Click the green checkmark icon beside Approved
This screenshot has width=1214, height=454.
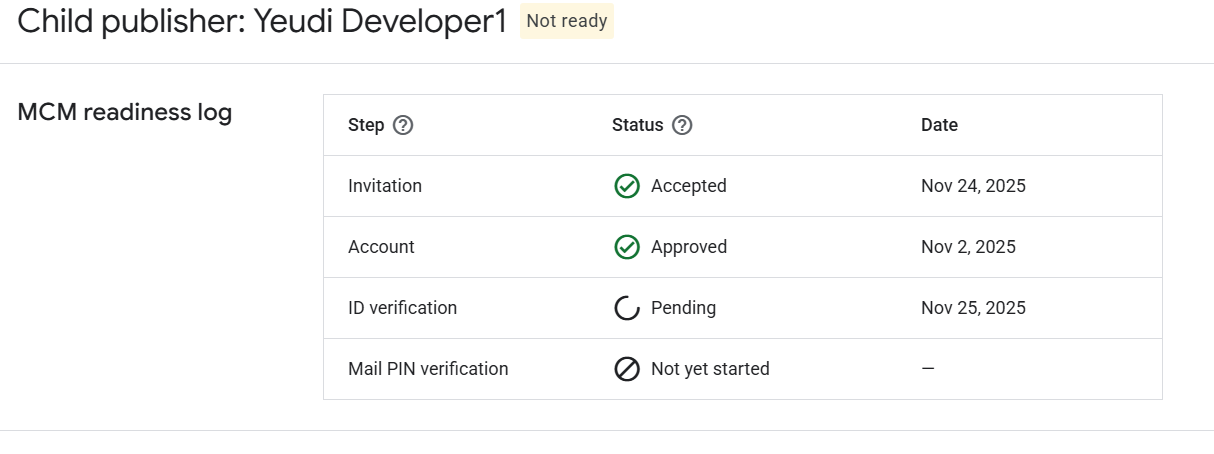[x=626, y=247]
